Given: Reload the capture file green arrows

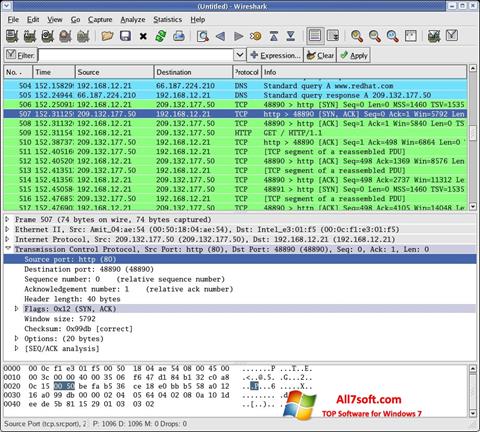Looking at the screenshot, I should point(161,36).
